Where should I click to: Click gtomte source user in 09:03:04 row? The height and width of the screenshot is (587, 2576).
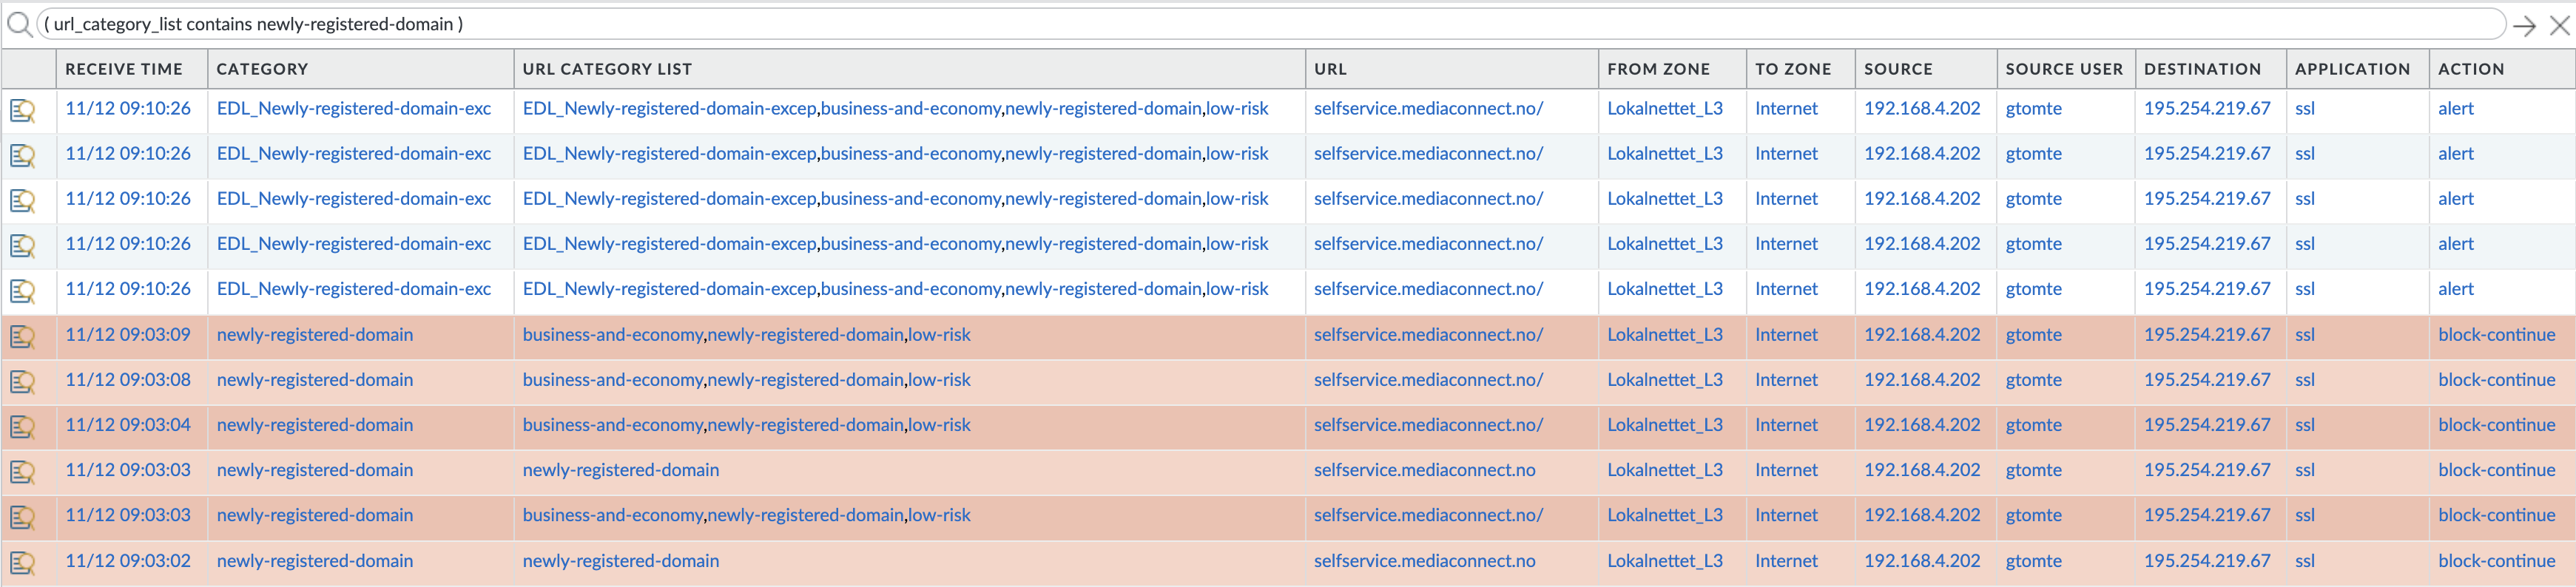(2033, 425)
